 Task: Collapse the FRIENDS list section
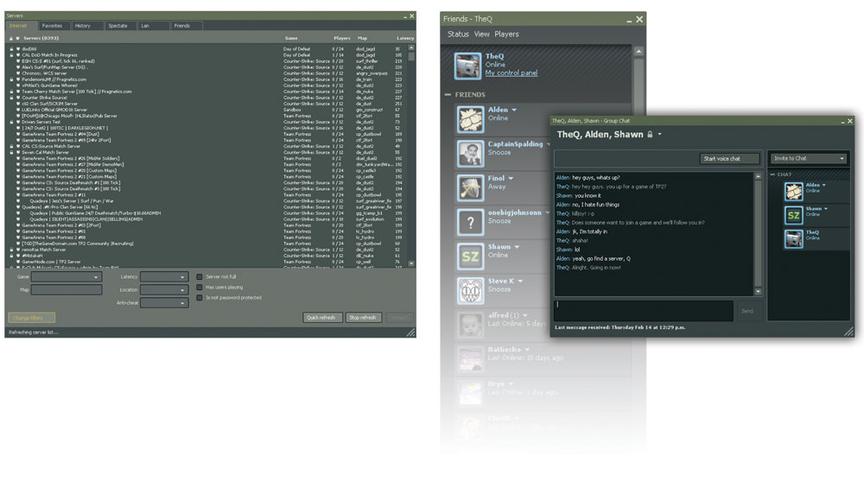pyautogui.click(x=448, y=95)
